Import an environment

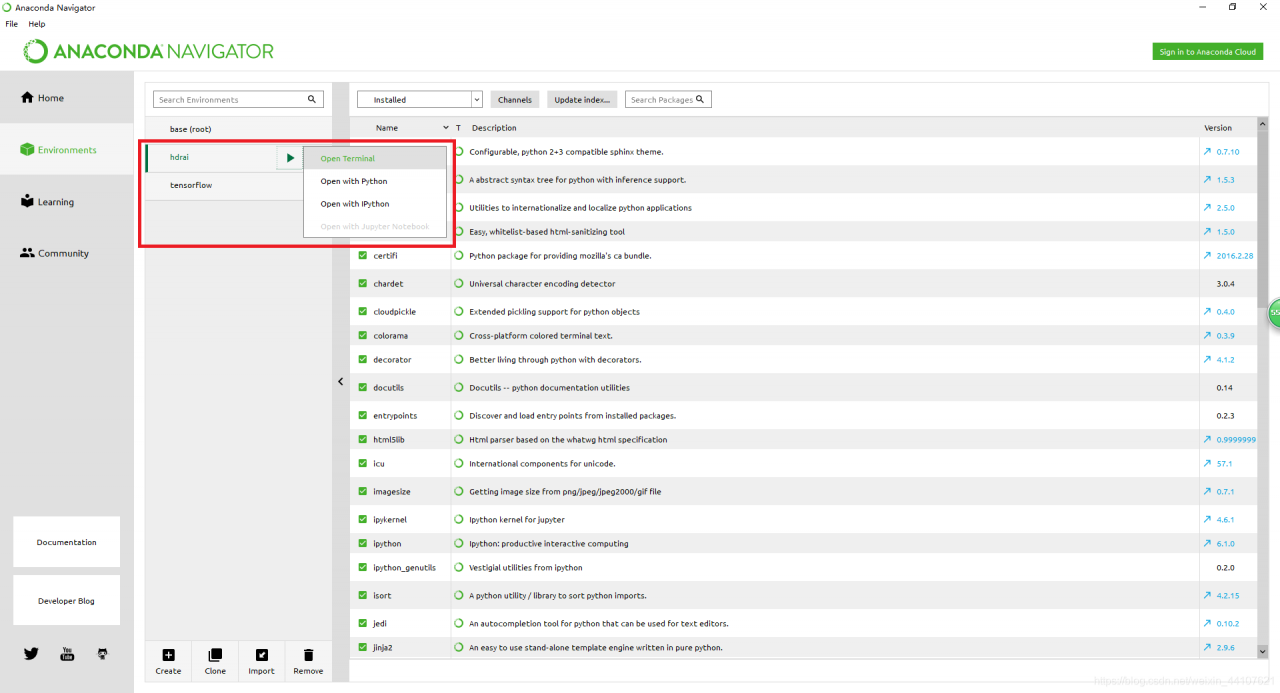261,661
